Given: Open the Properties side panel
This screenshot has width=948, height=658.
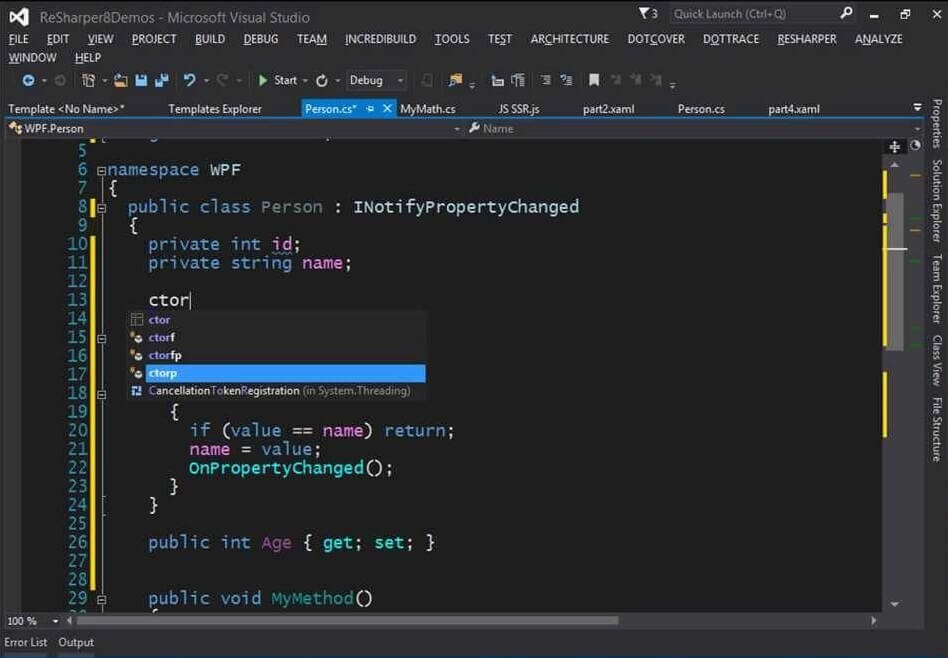Looking at the screenshot, I should [x=937, y=123].
